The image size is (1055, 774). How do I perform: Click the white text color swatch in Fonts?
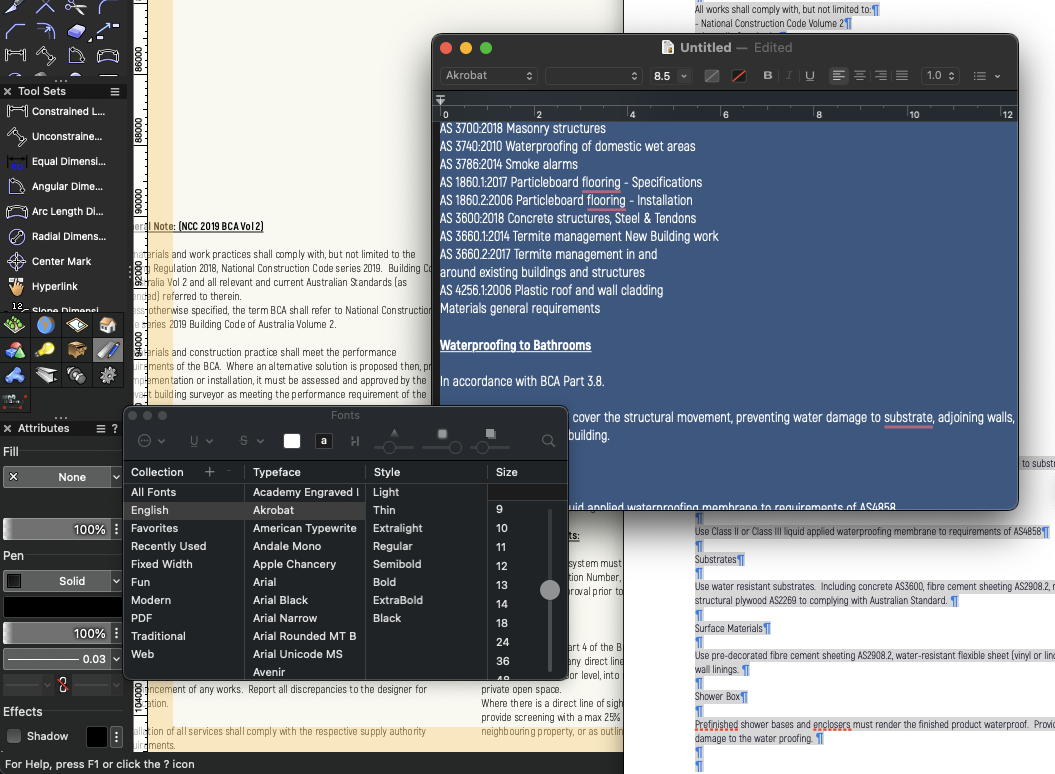[292, 441]
